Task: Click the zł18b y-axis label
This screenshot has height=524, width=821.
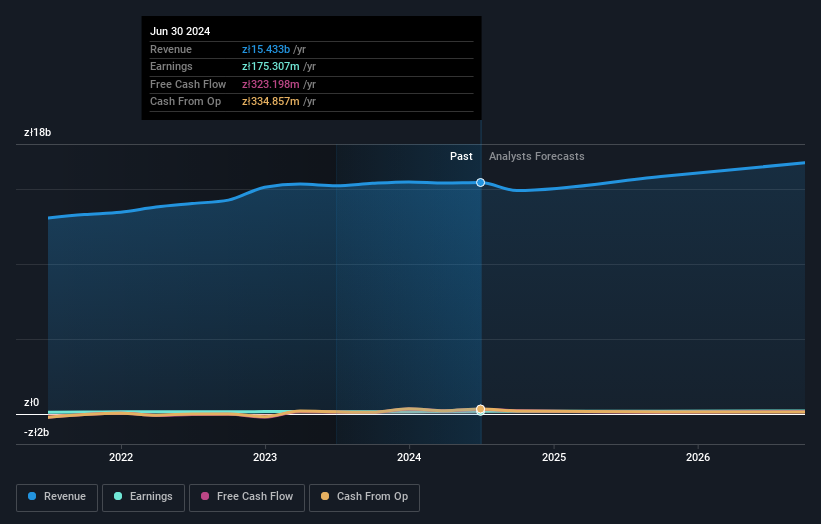Action: pos(38,132)
